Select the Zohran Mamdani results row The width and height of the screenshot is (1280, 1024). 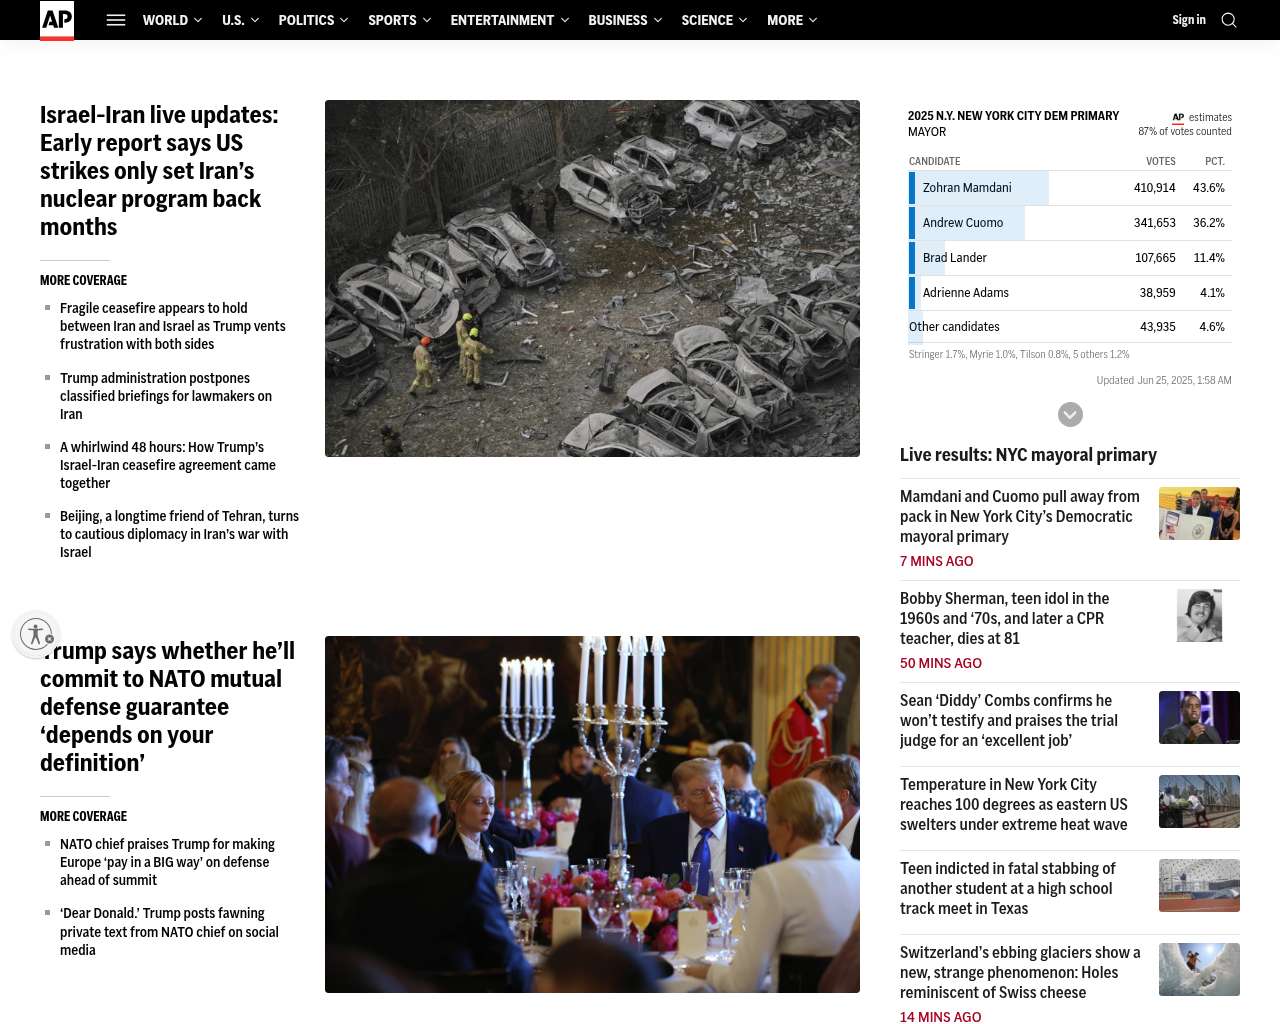[1070, 188]
